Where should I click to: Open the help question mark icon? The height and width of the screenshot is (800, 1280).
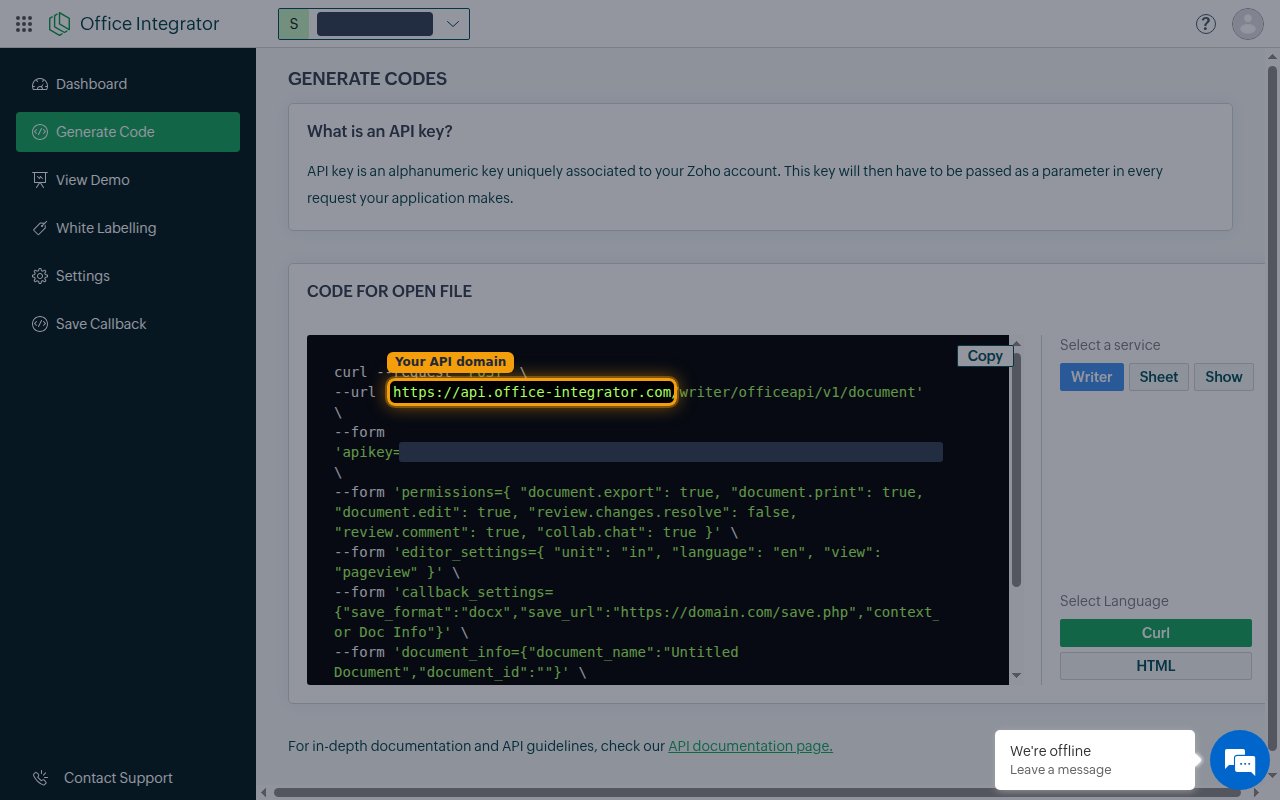click(1206, 24)
